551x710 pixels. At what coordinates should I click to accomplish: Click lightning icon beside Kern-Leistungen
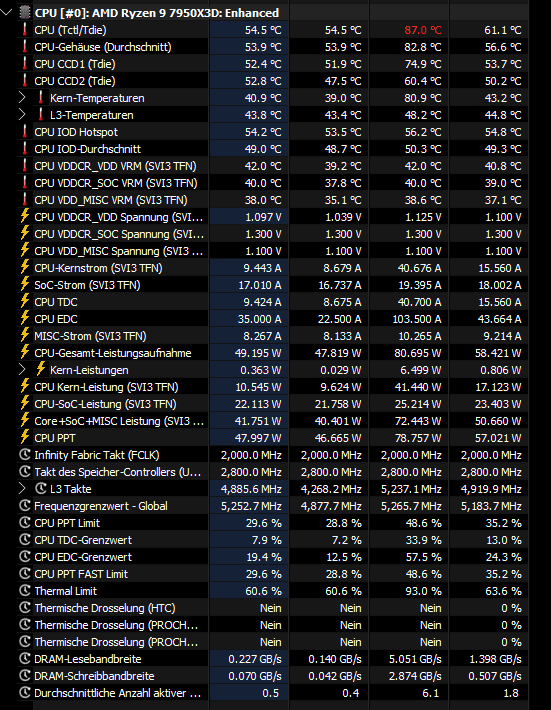41,369
